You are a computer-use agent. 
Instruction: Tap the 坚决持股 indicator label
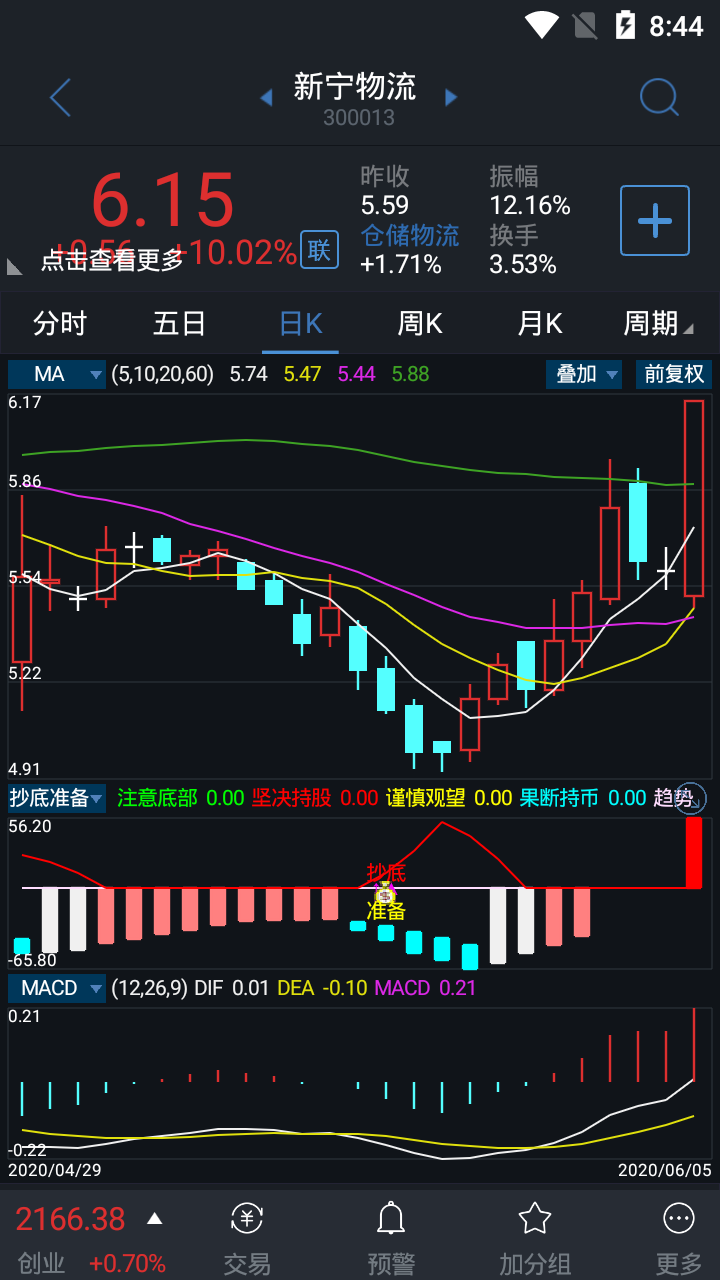pyautogui.click(x=292, y=798)
